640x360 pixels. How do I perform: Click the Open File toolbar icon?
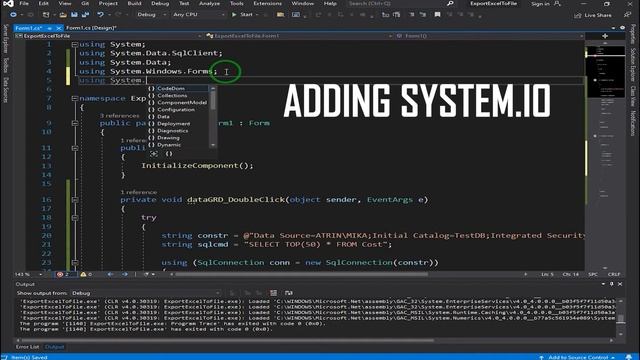tap(62, 15)
